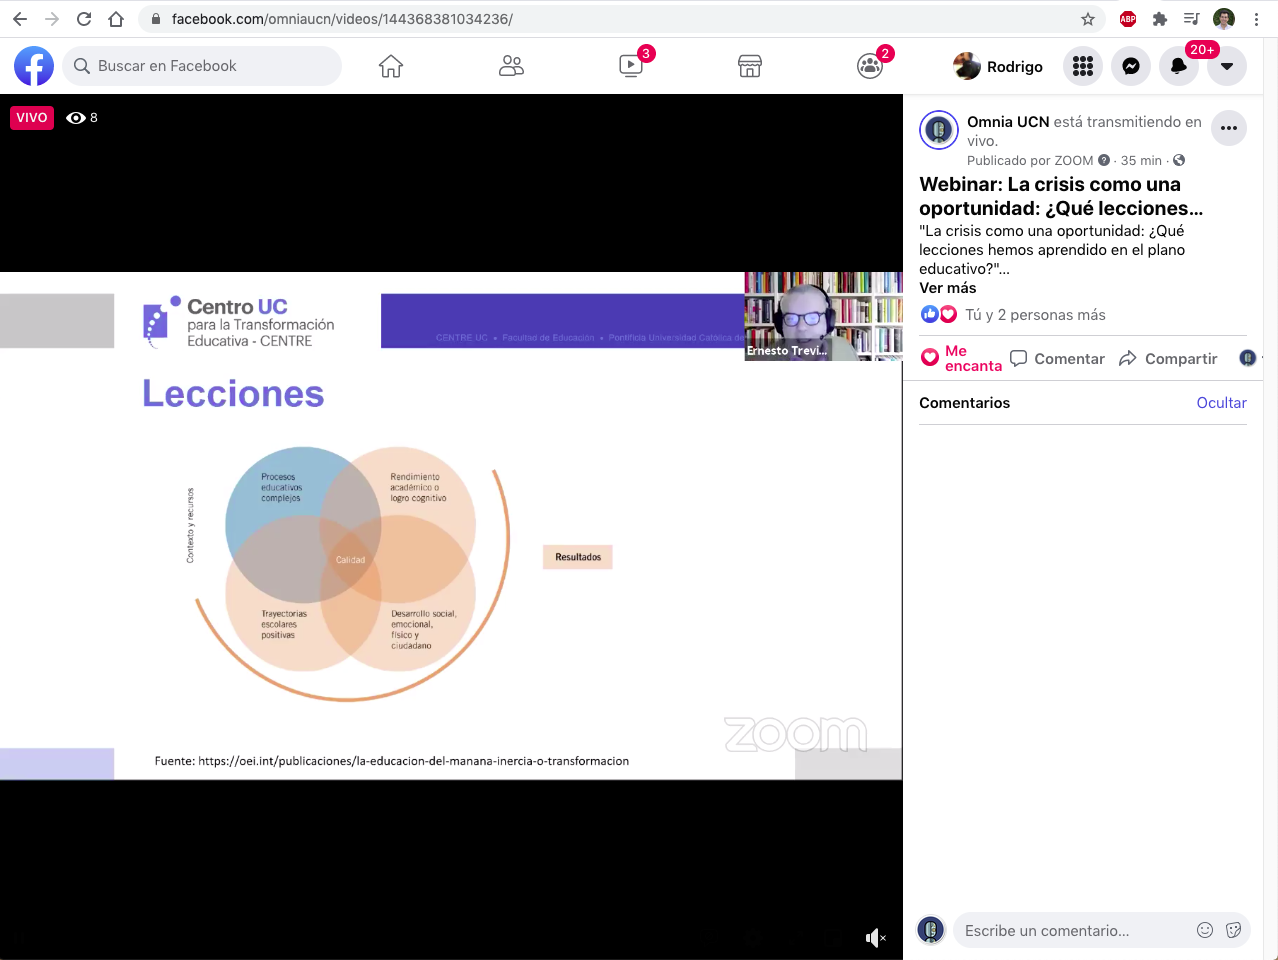Open the Marketplace icon
1278x960 pixels.
(750, 66)
